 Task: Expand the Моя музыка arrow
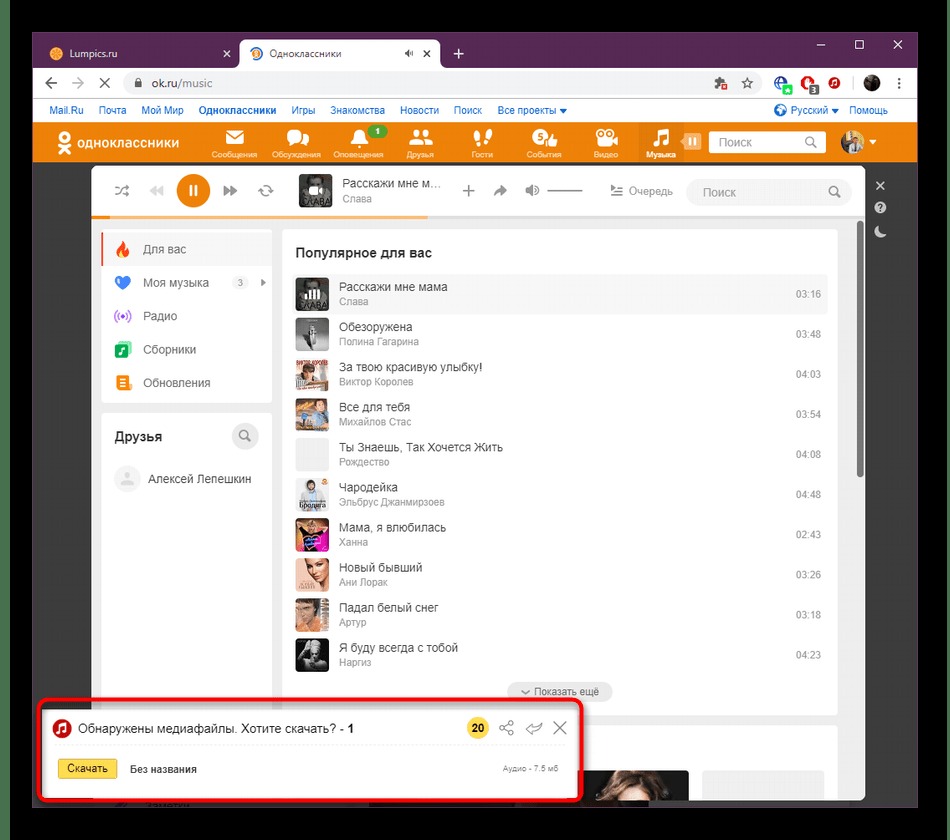[x=263, y=282]
